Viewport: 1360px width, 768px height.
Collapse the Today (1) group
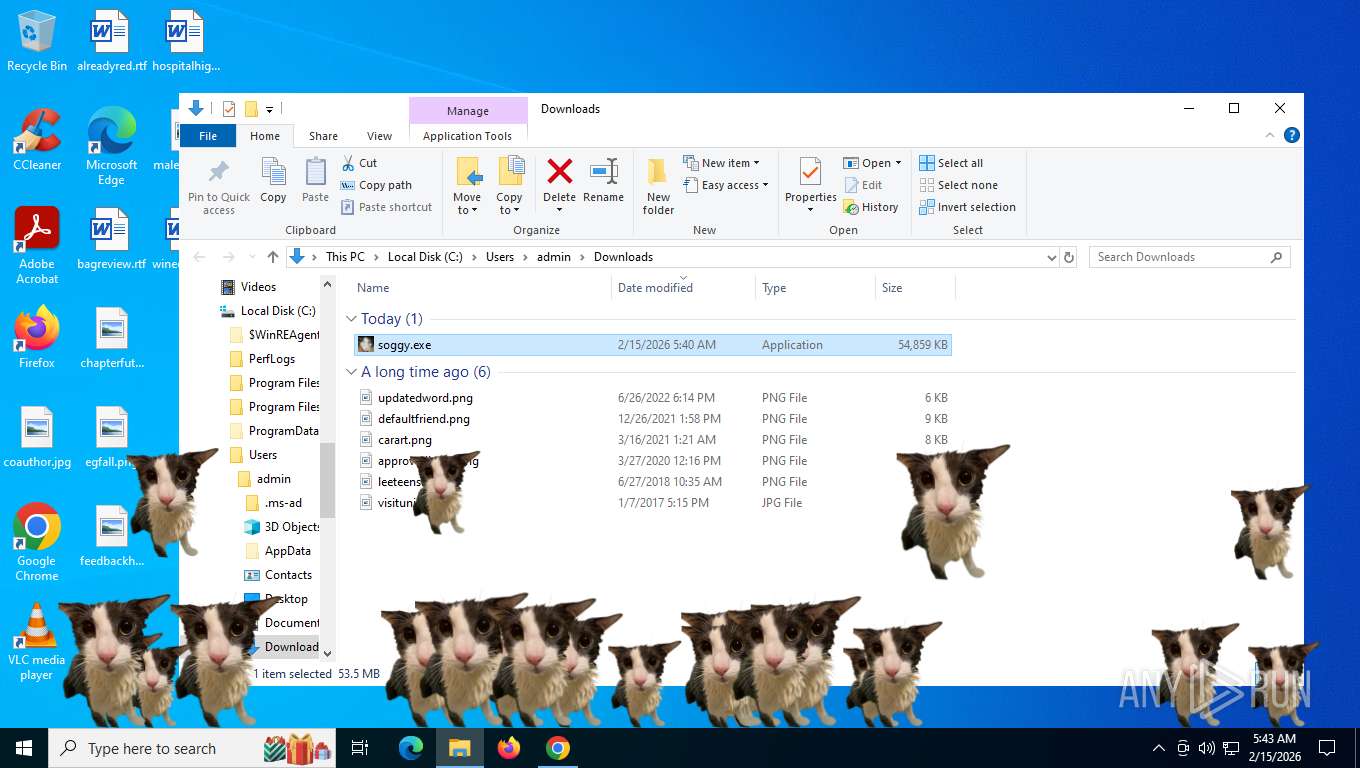click(x=351, y=319)
